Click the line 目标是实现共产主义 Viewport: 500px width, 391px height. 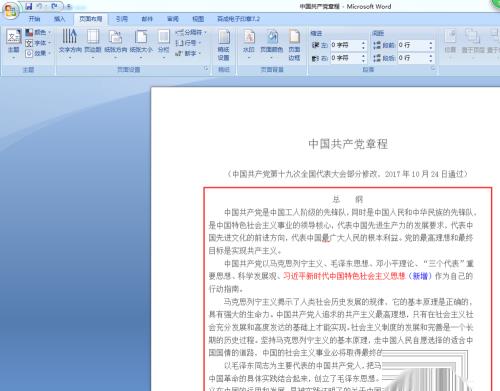point(245,251)
